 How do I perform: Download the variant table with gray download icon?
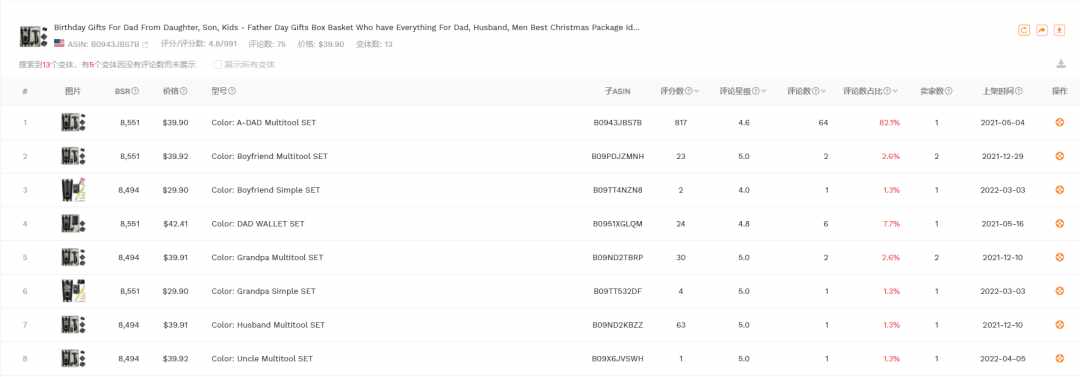pyautogui.click(x=1061, y=64)
